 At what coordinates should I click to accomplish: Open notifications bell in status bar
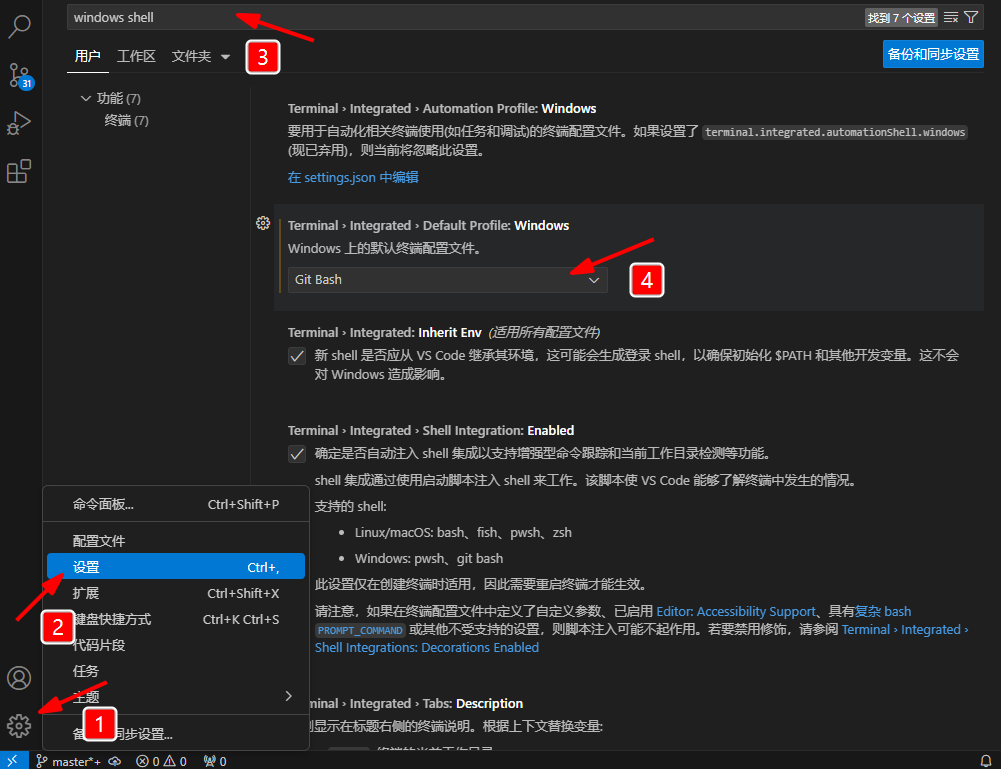tap(985, 761)
